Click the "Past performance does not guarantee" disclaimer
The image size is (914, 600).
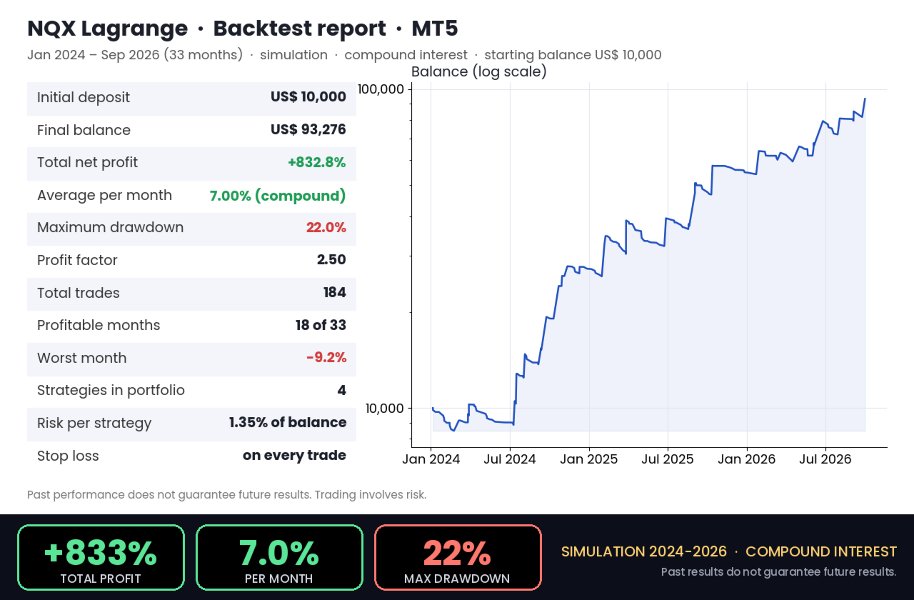[x=227, y=495]
